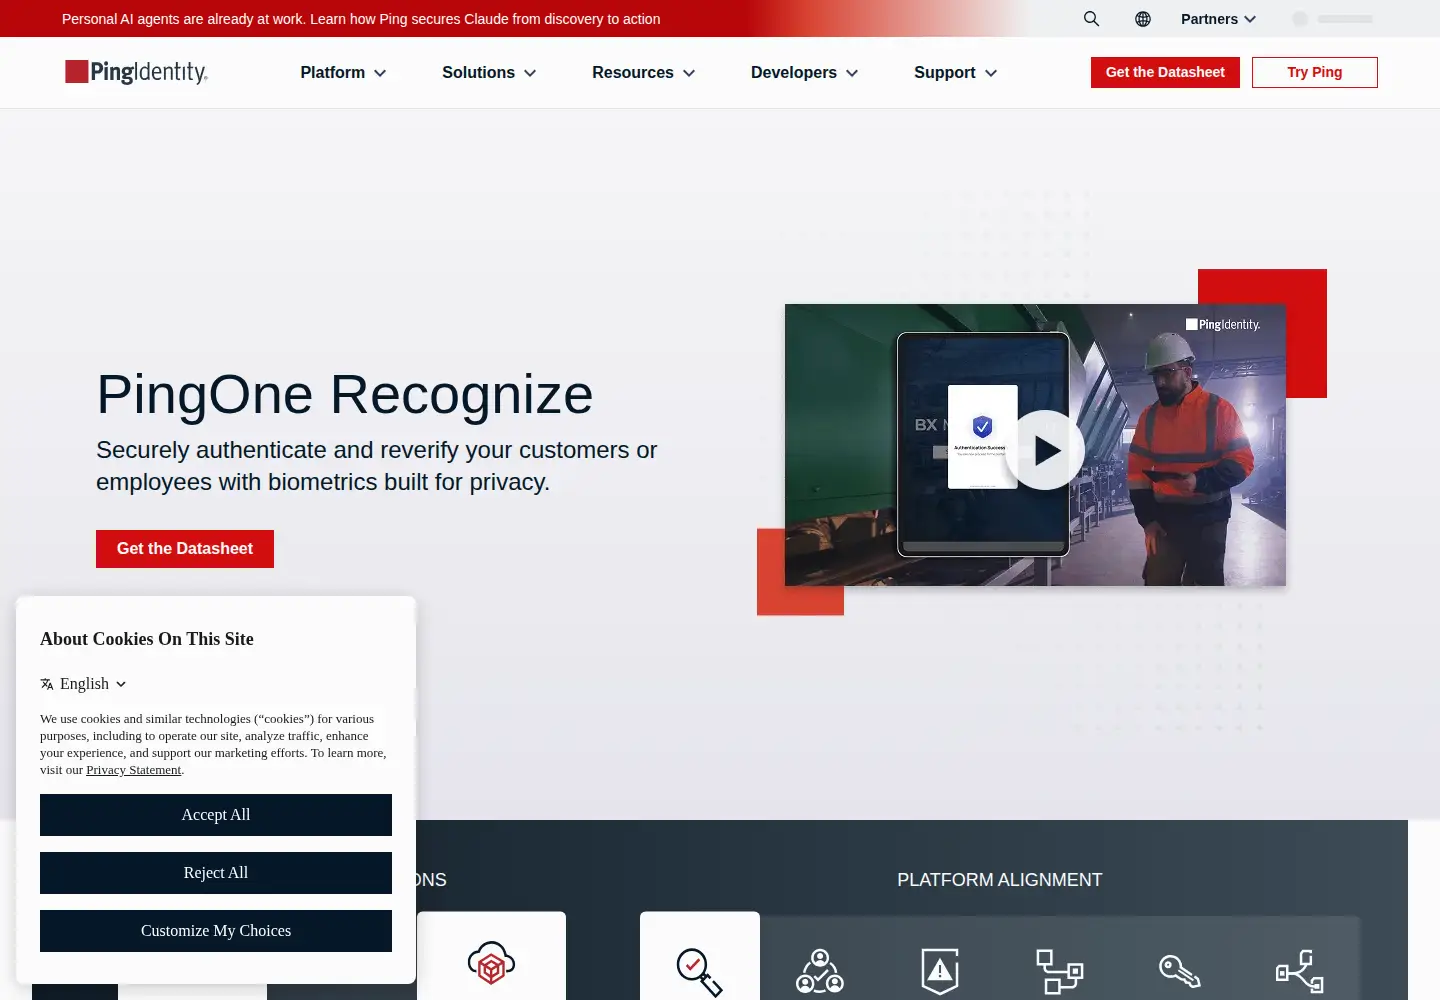Open the English language selector chevron
1440x1000 pixels.
click(121, 684)
